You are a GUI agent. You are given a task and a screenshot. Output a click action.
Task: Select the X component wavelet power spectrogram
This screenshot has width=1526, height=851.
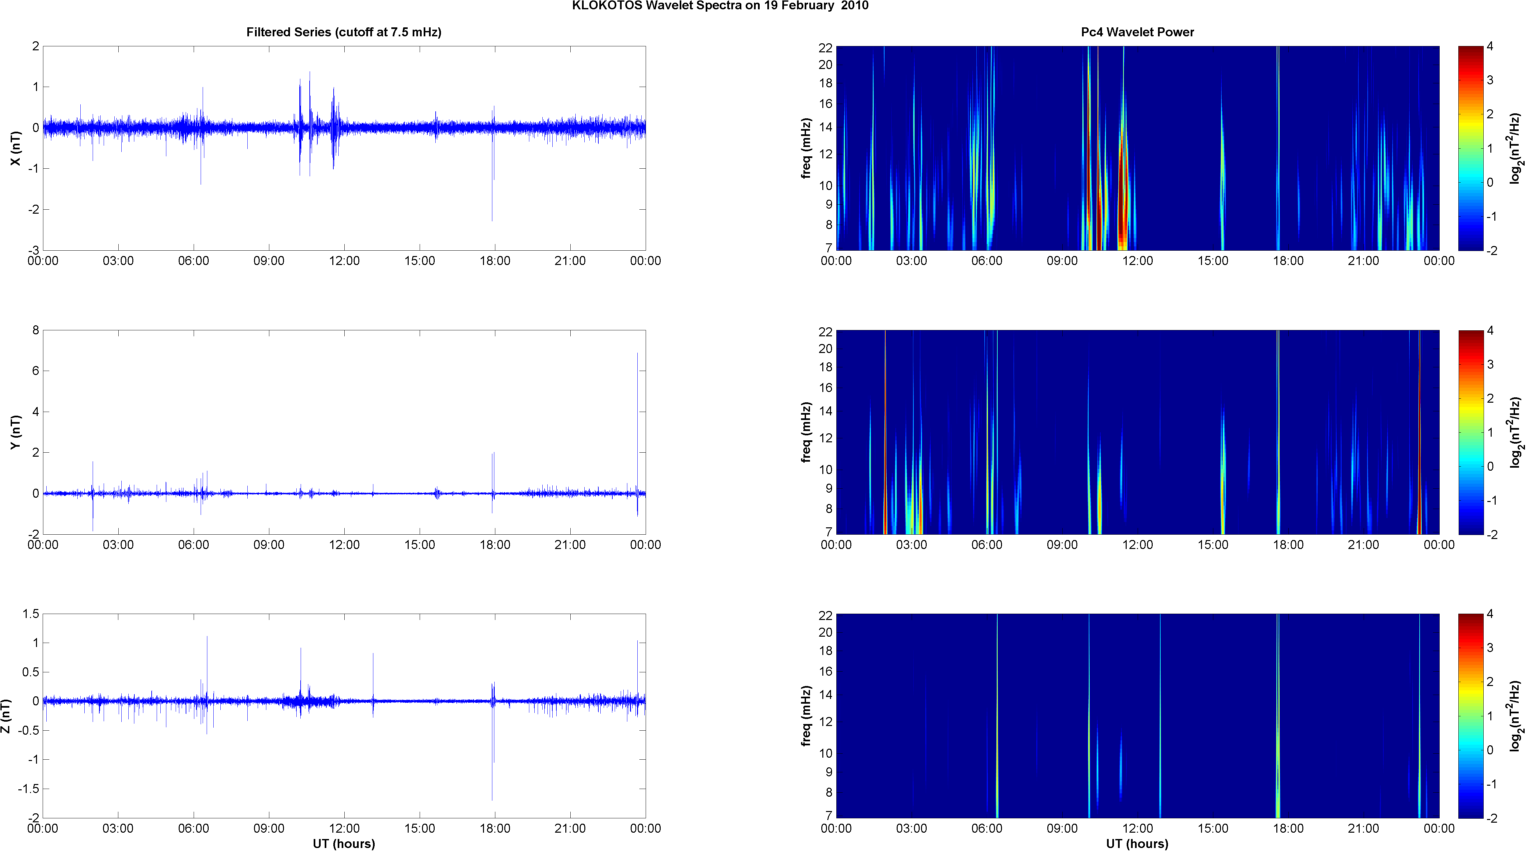[x=1137, y=148]
